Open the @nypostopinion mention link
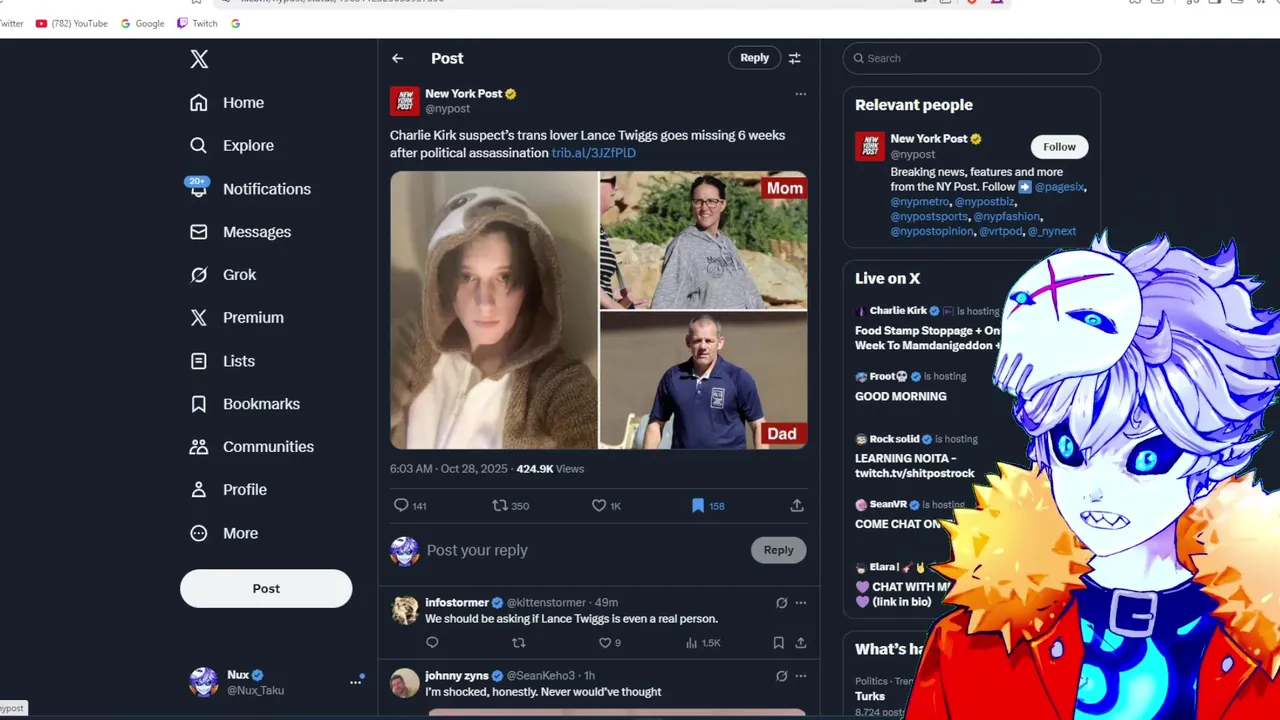1280x720 pixels. point(932,232)
